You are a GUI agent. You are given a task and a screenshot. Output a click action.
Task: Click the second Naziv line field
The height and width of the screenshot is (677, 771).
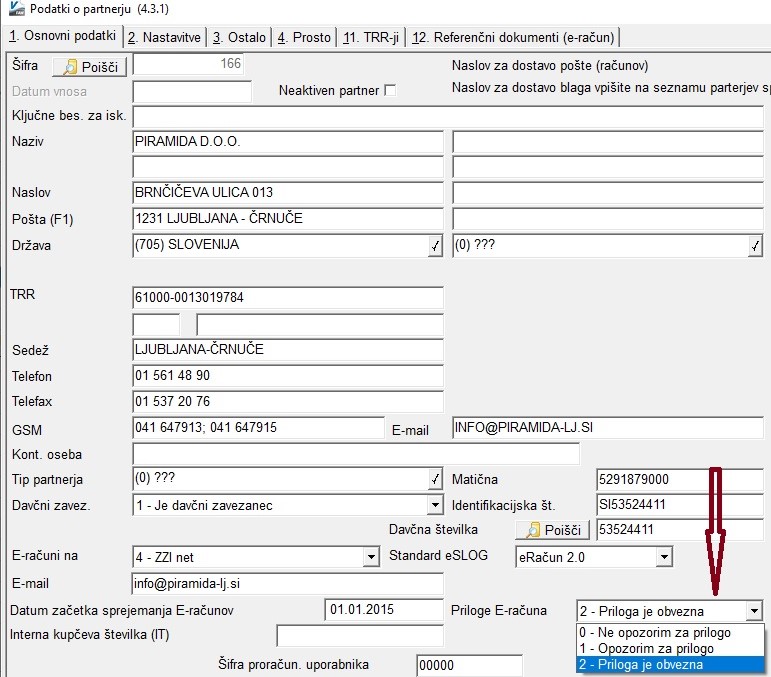coord(288,167)
